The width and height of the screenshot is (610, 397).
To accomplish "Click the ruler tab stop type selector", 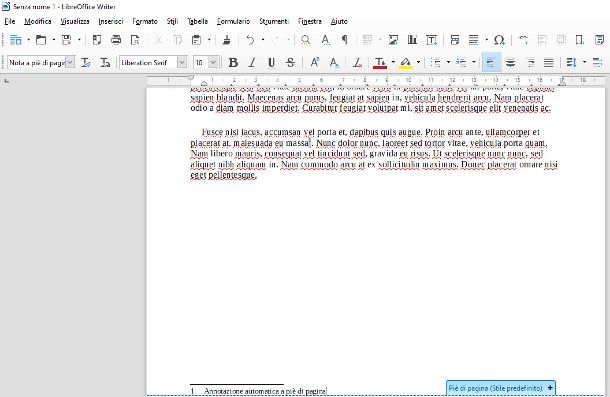I will click(7, 81).
